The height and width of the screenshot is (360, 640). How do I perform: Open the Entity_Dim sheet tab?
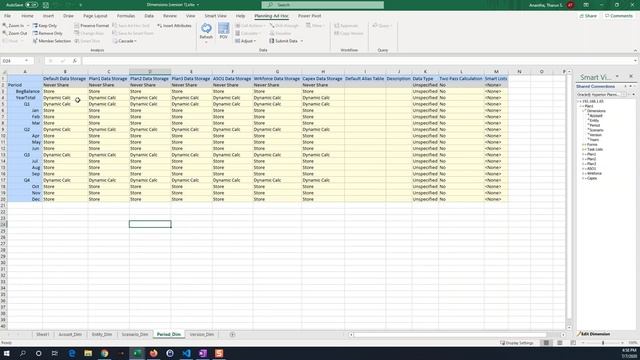102,334
